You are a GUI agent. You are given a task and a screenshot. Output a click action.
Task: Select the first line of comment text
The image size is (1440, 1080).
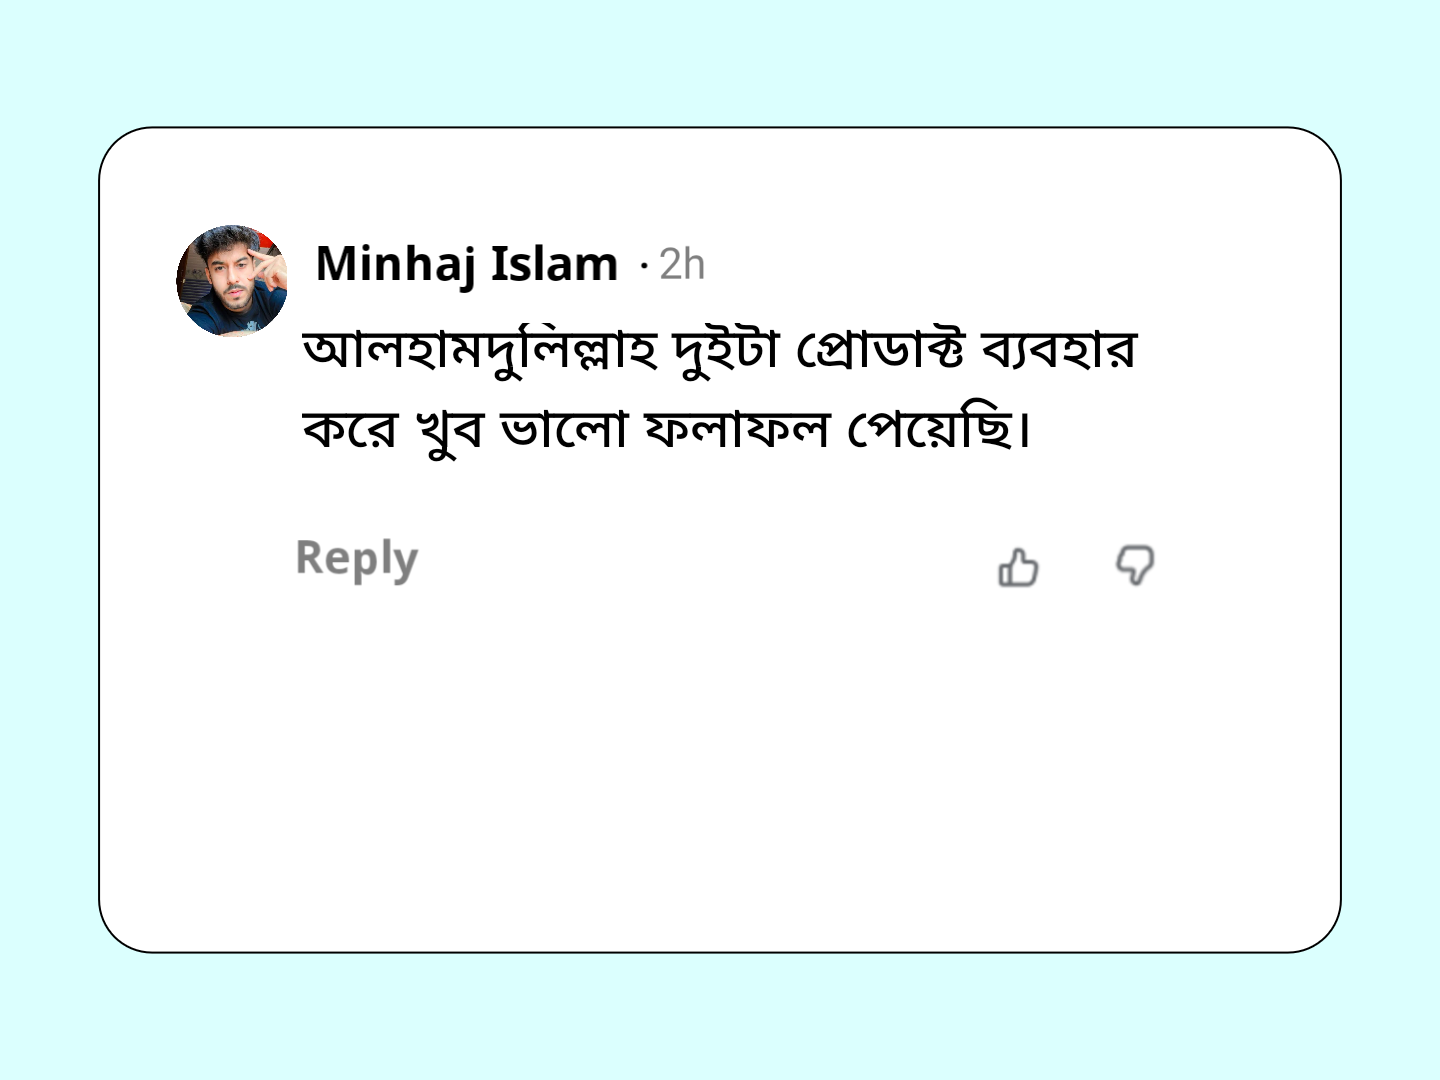point(720,351)
